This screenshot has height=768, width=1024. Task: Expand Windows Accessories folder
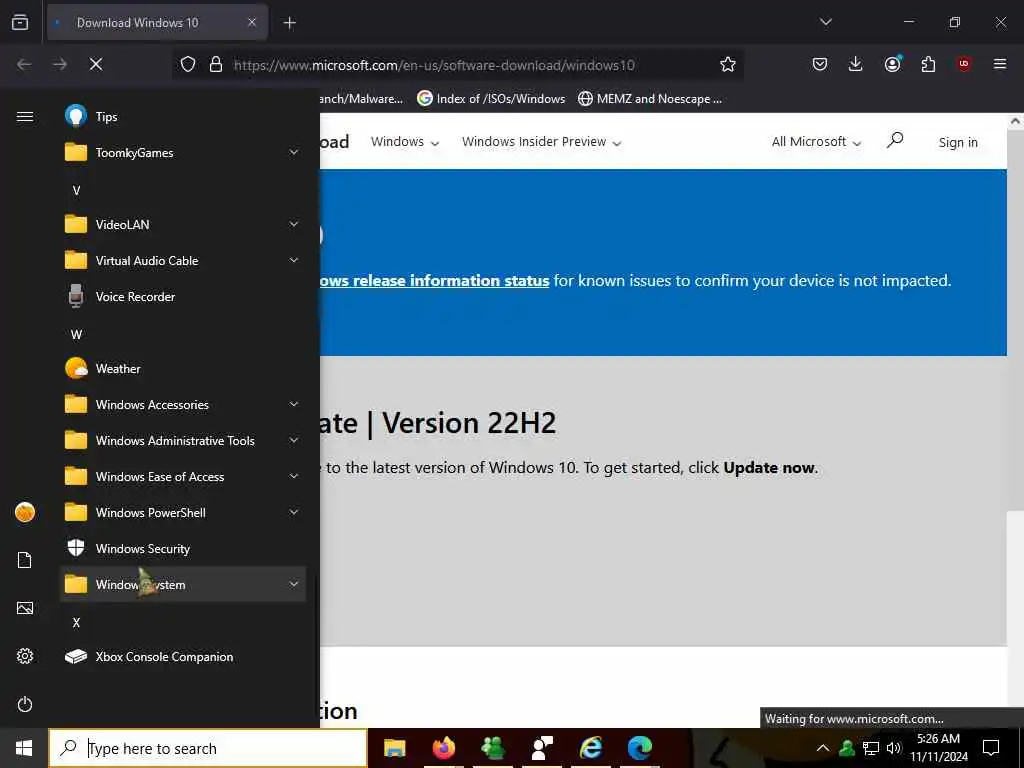183,404
